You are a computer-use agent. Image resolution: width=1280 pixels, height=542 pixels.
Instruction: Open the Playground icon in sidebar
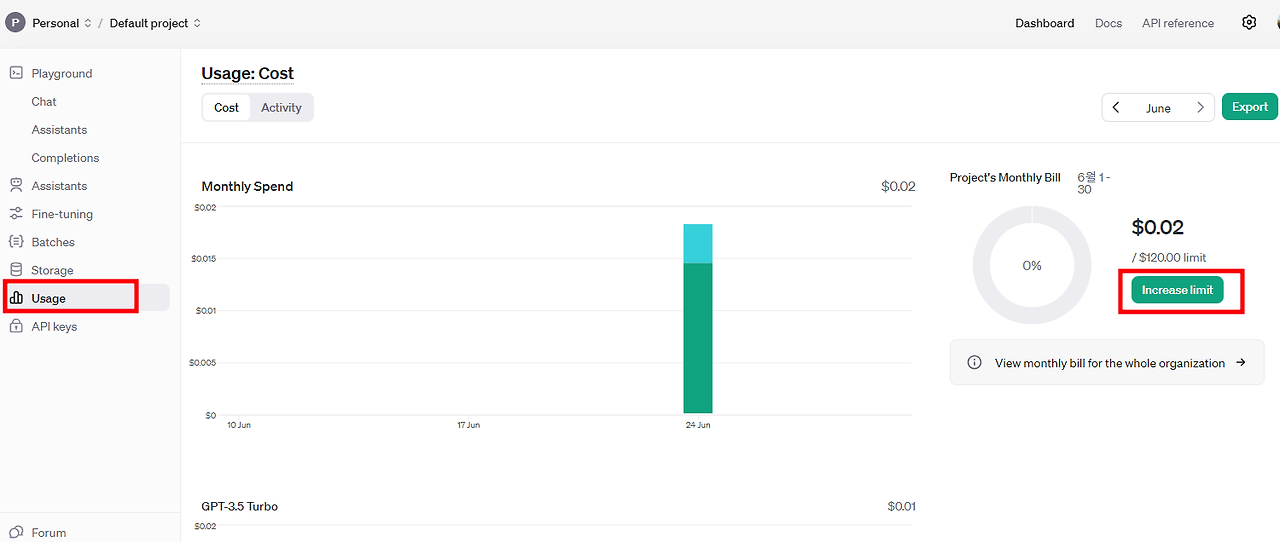[x=16, y=73]
